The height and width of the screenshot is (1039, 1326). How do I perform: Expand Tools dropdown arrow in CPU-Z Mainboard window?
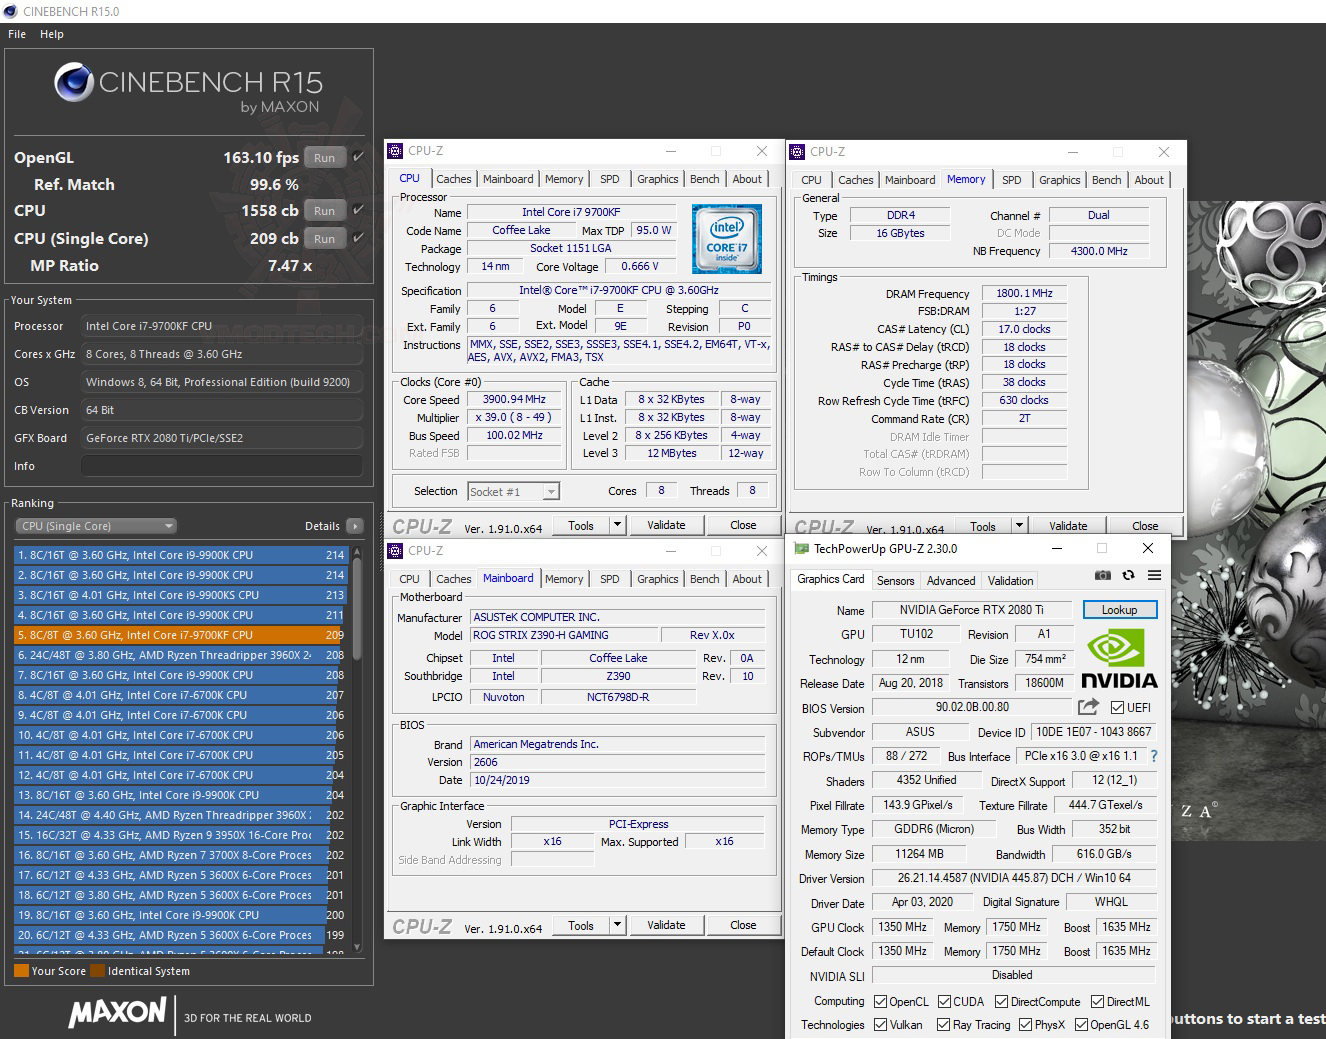pos(617,925)
